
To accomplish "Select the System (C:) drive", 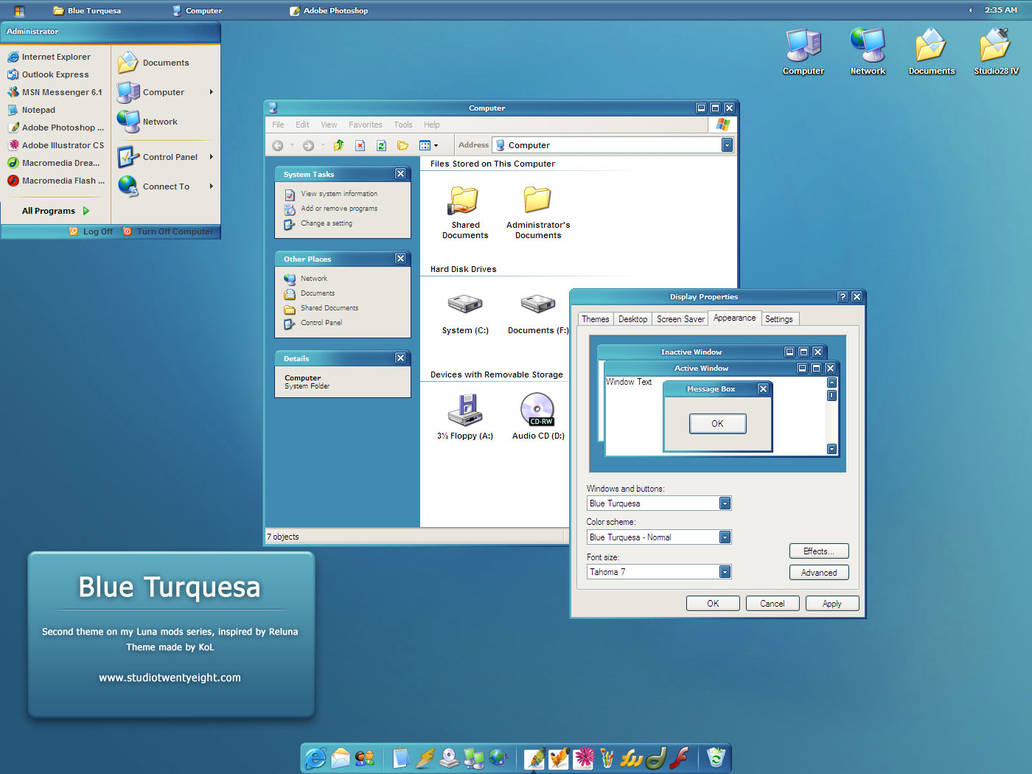I will click(465, 315).
